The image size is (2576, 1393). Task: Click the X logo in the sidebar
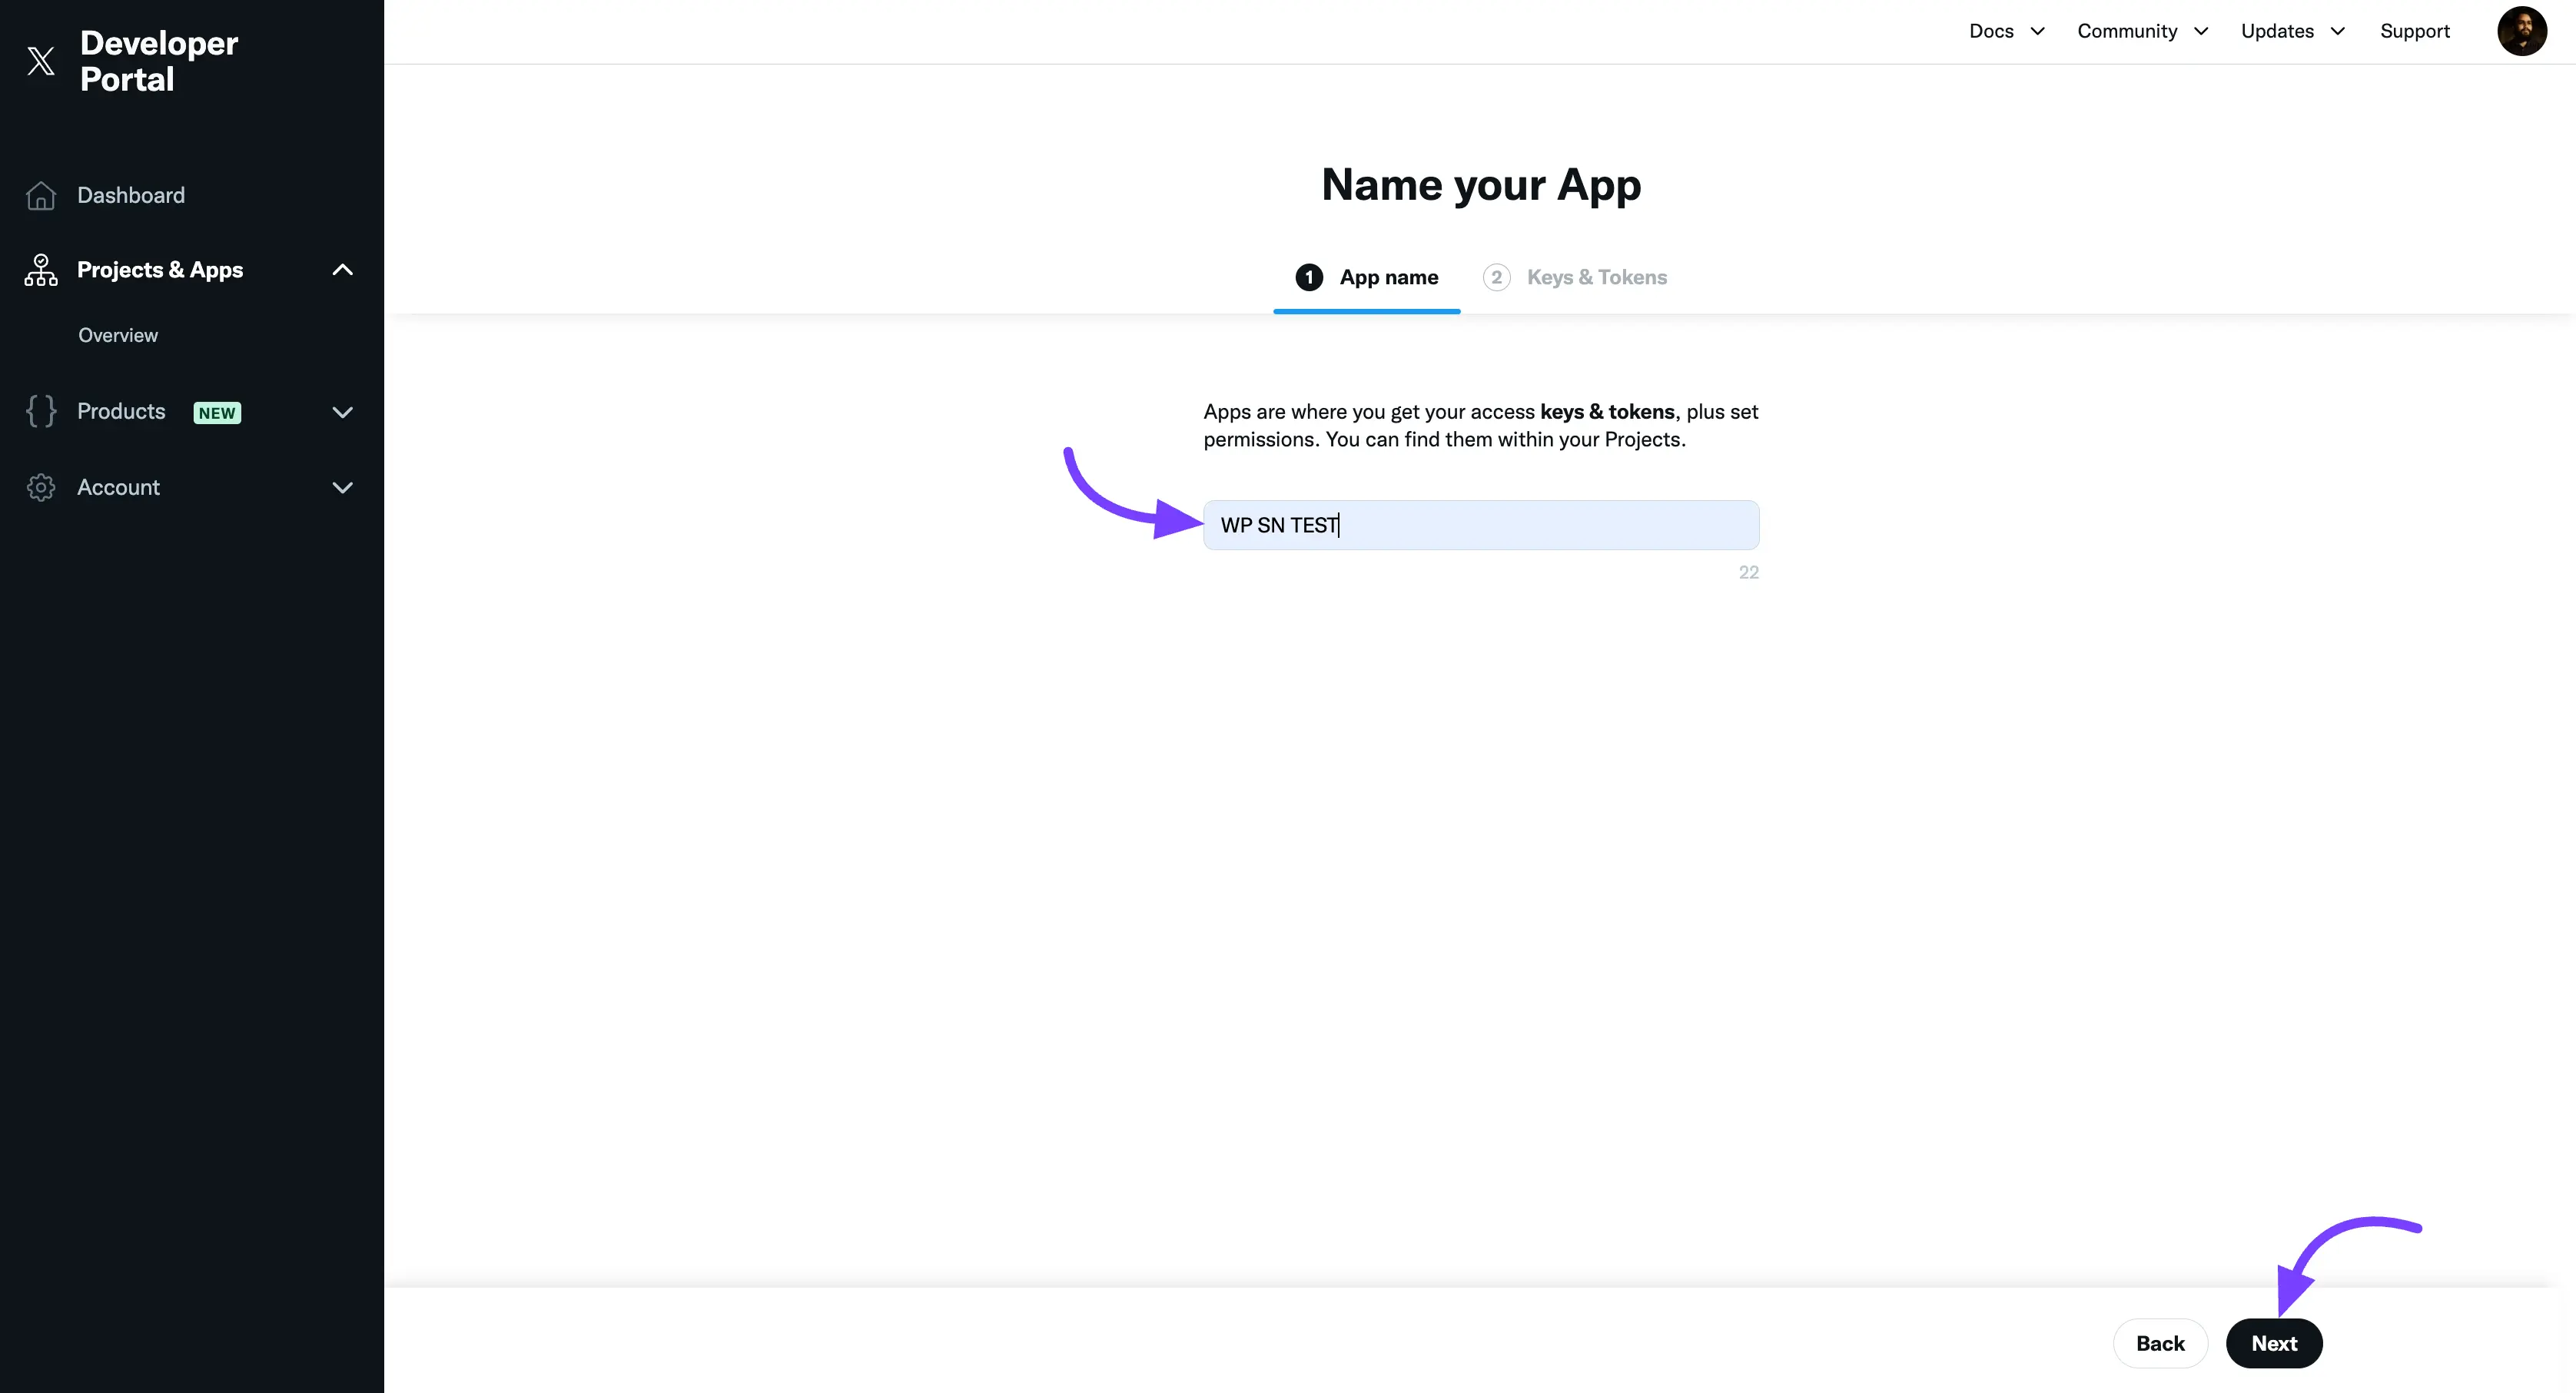pyautogui.click(x=41, y=60)
